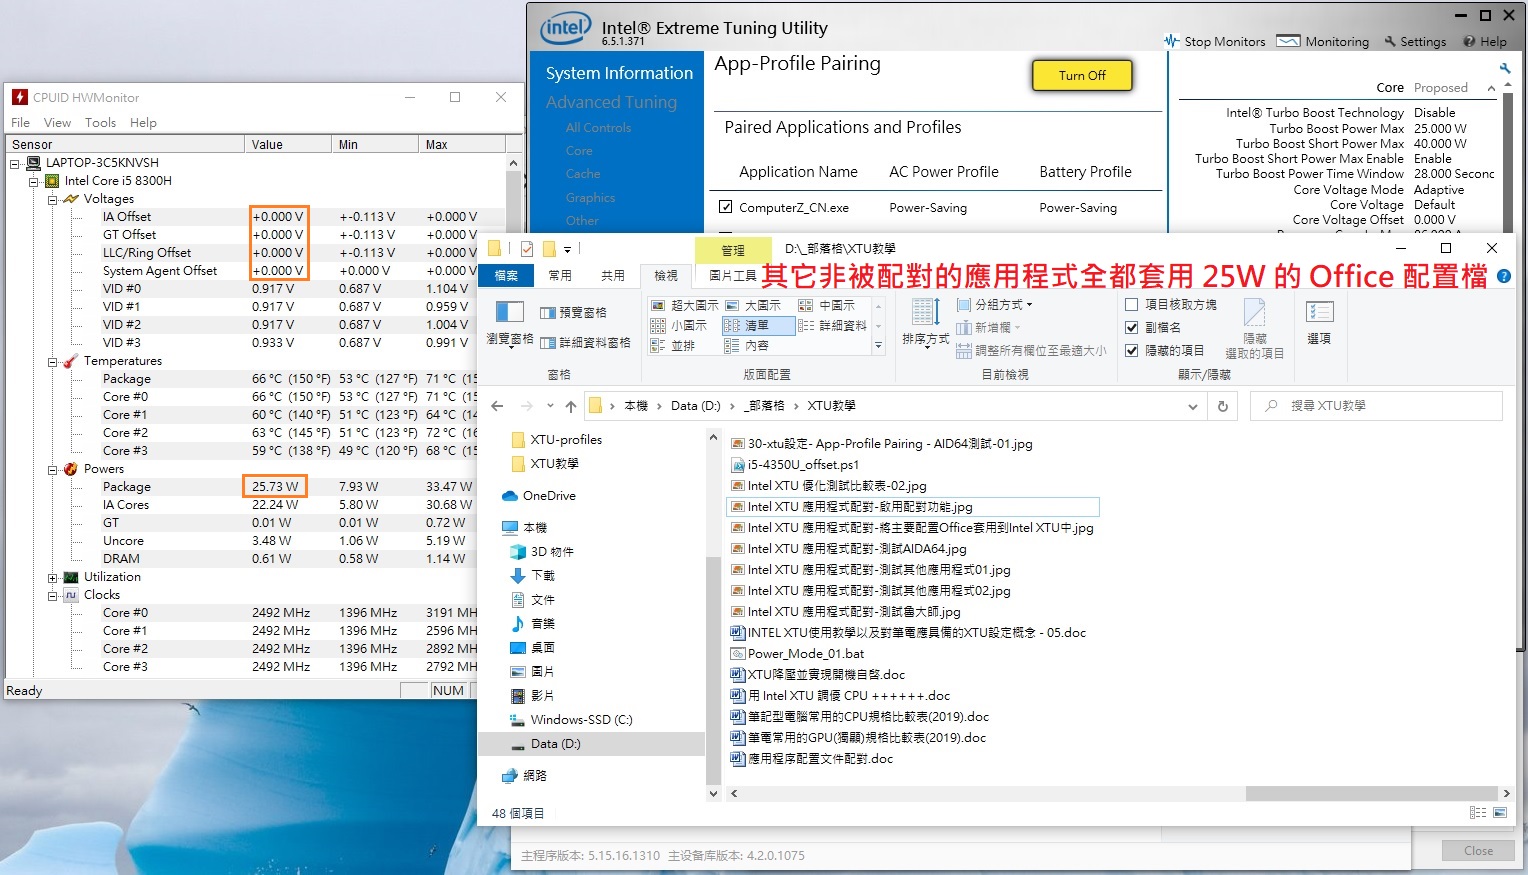Image resolution: width=1528 pixels, height=875 pixels.
Task: Click the _部落格 breadcrumb in address bar
Action: pos(765,406)
